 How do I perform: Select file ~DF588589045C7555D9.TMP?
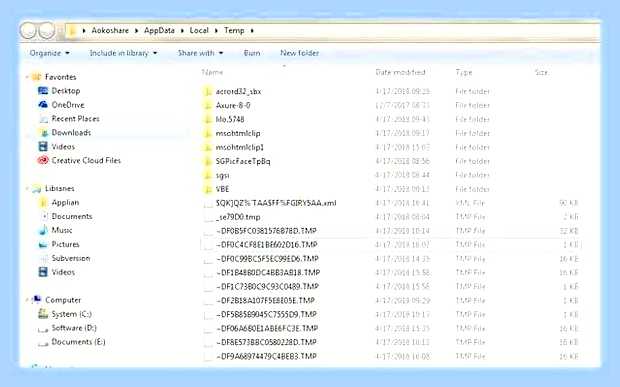tap(267, 315)
